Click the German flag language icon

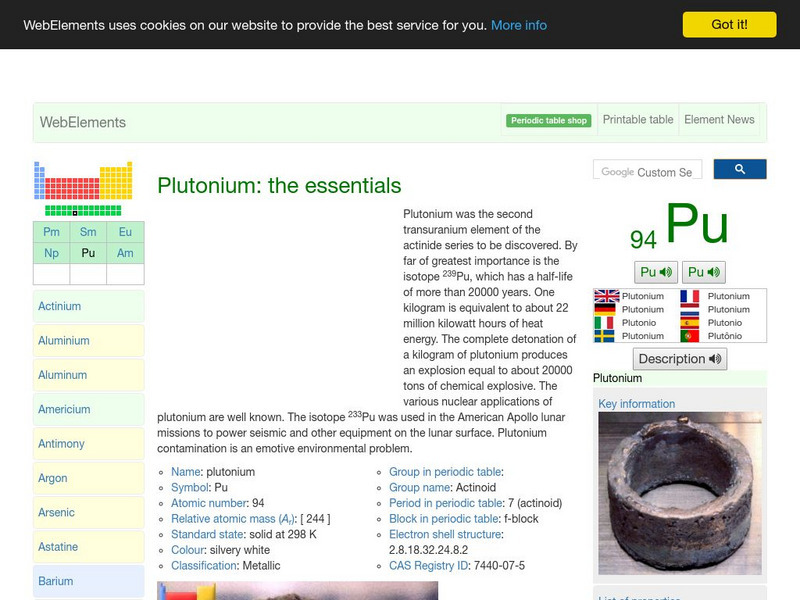point(604,309)
